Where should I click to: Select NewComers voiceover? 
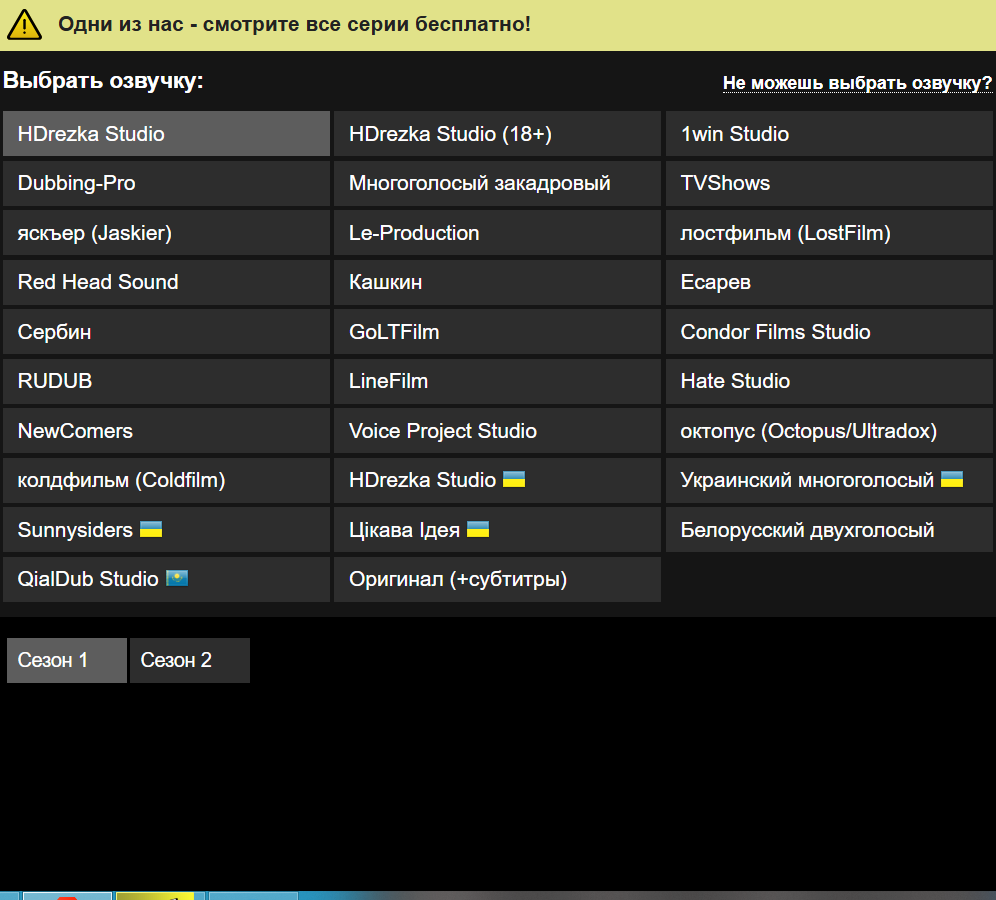[166, 431]
